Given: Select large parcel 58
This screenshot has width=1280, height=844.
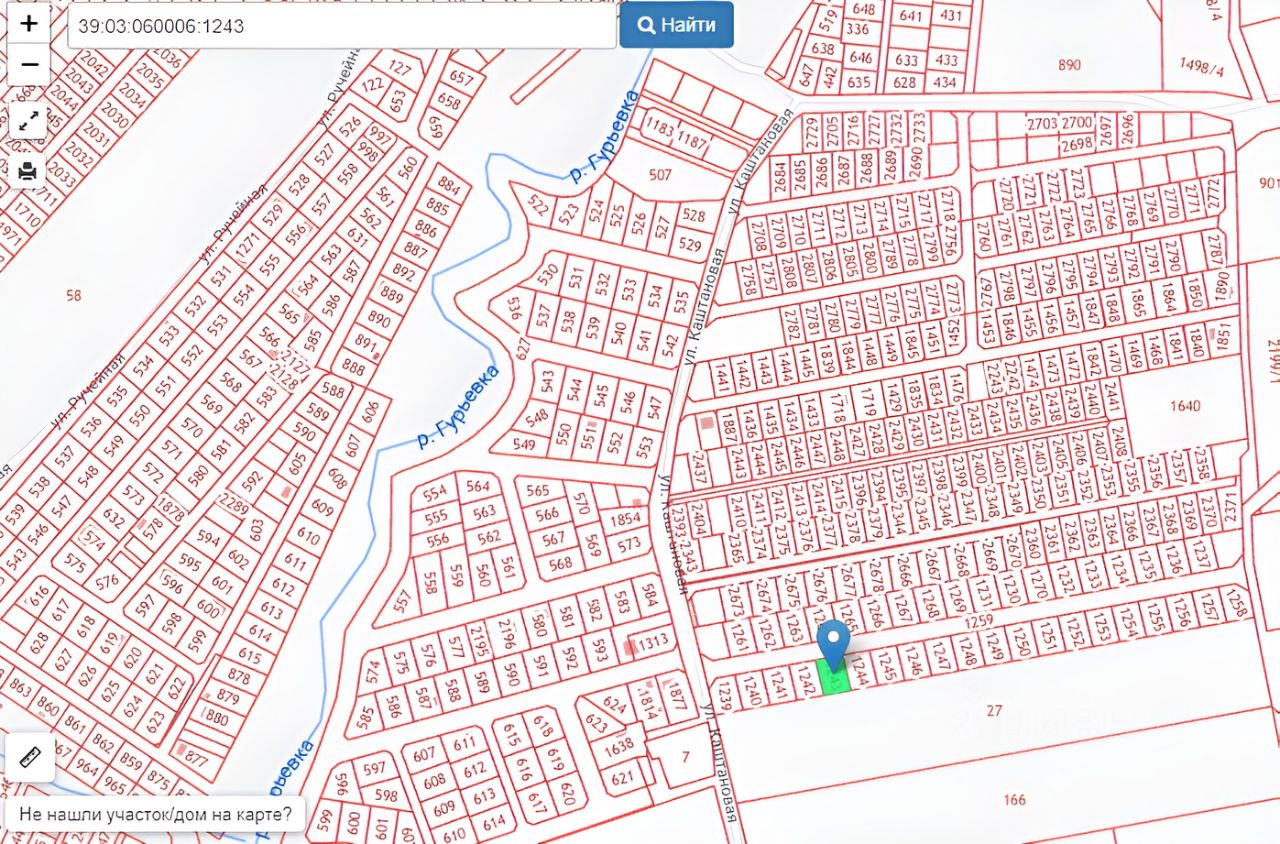Looking at the screenshot, I should coord(73,295).
